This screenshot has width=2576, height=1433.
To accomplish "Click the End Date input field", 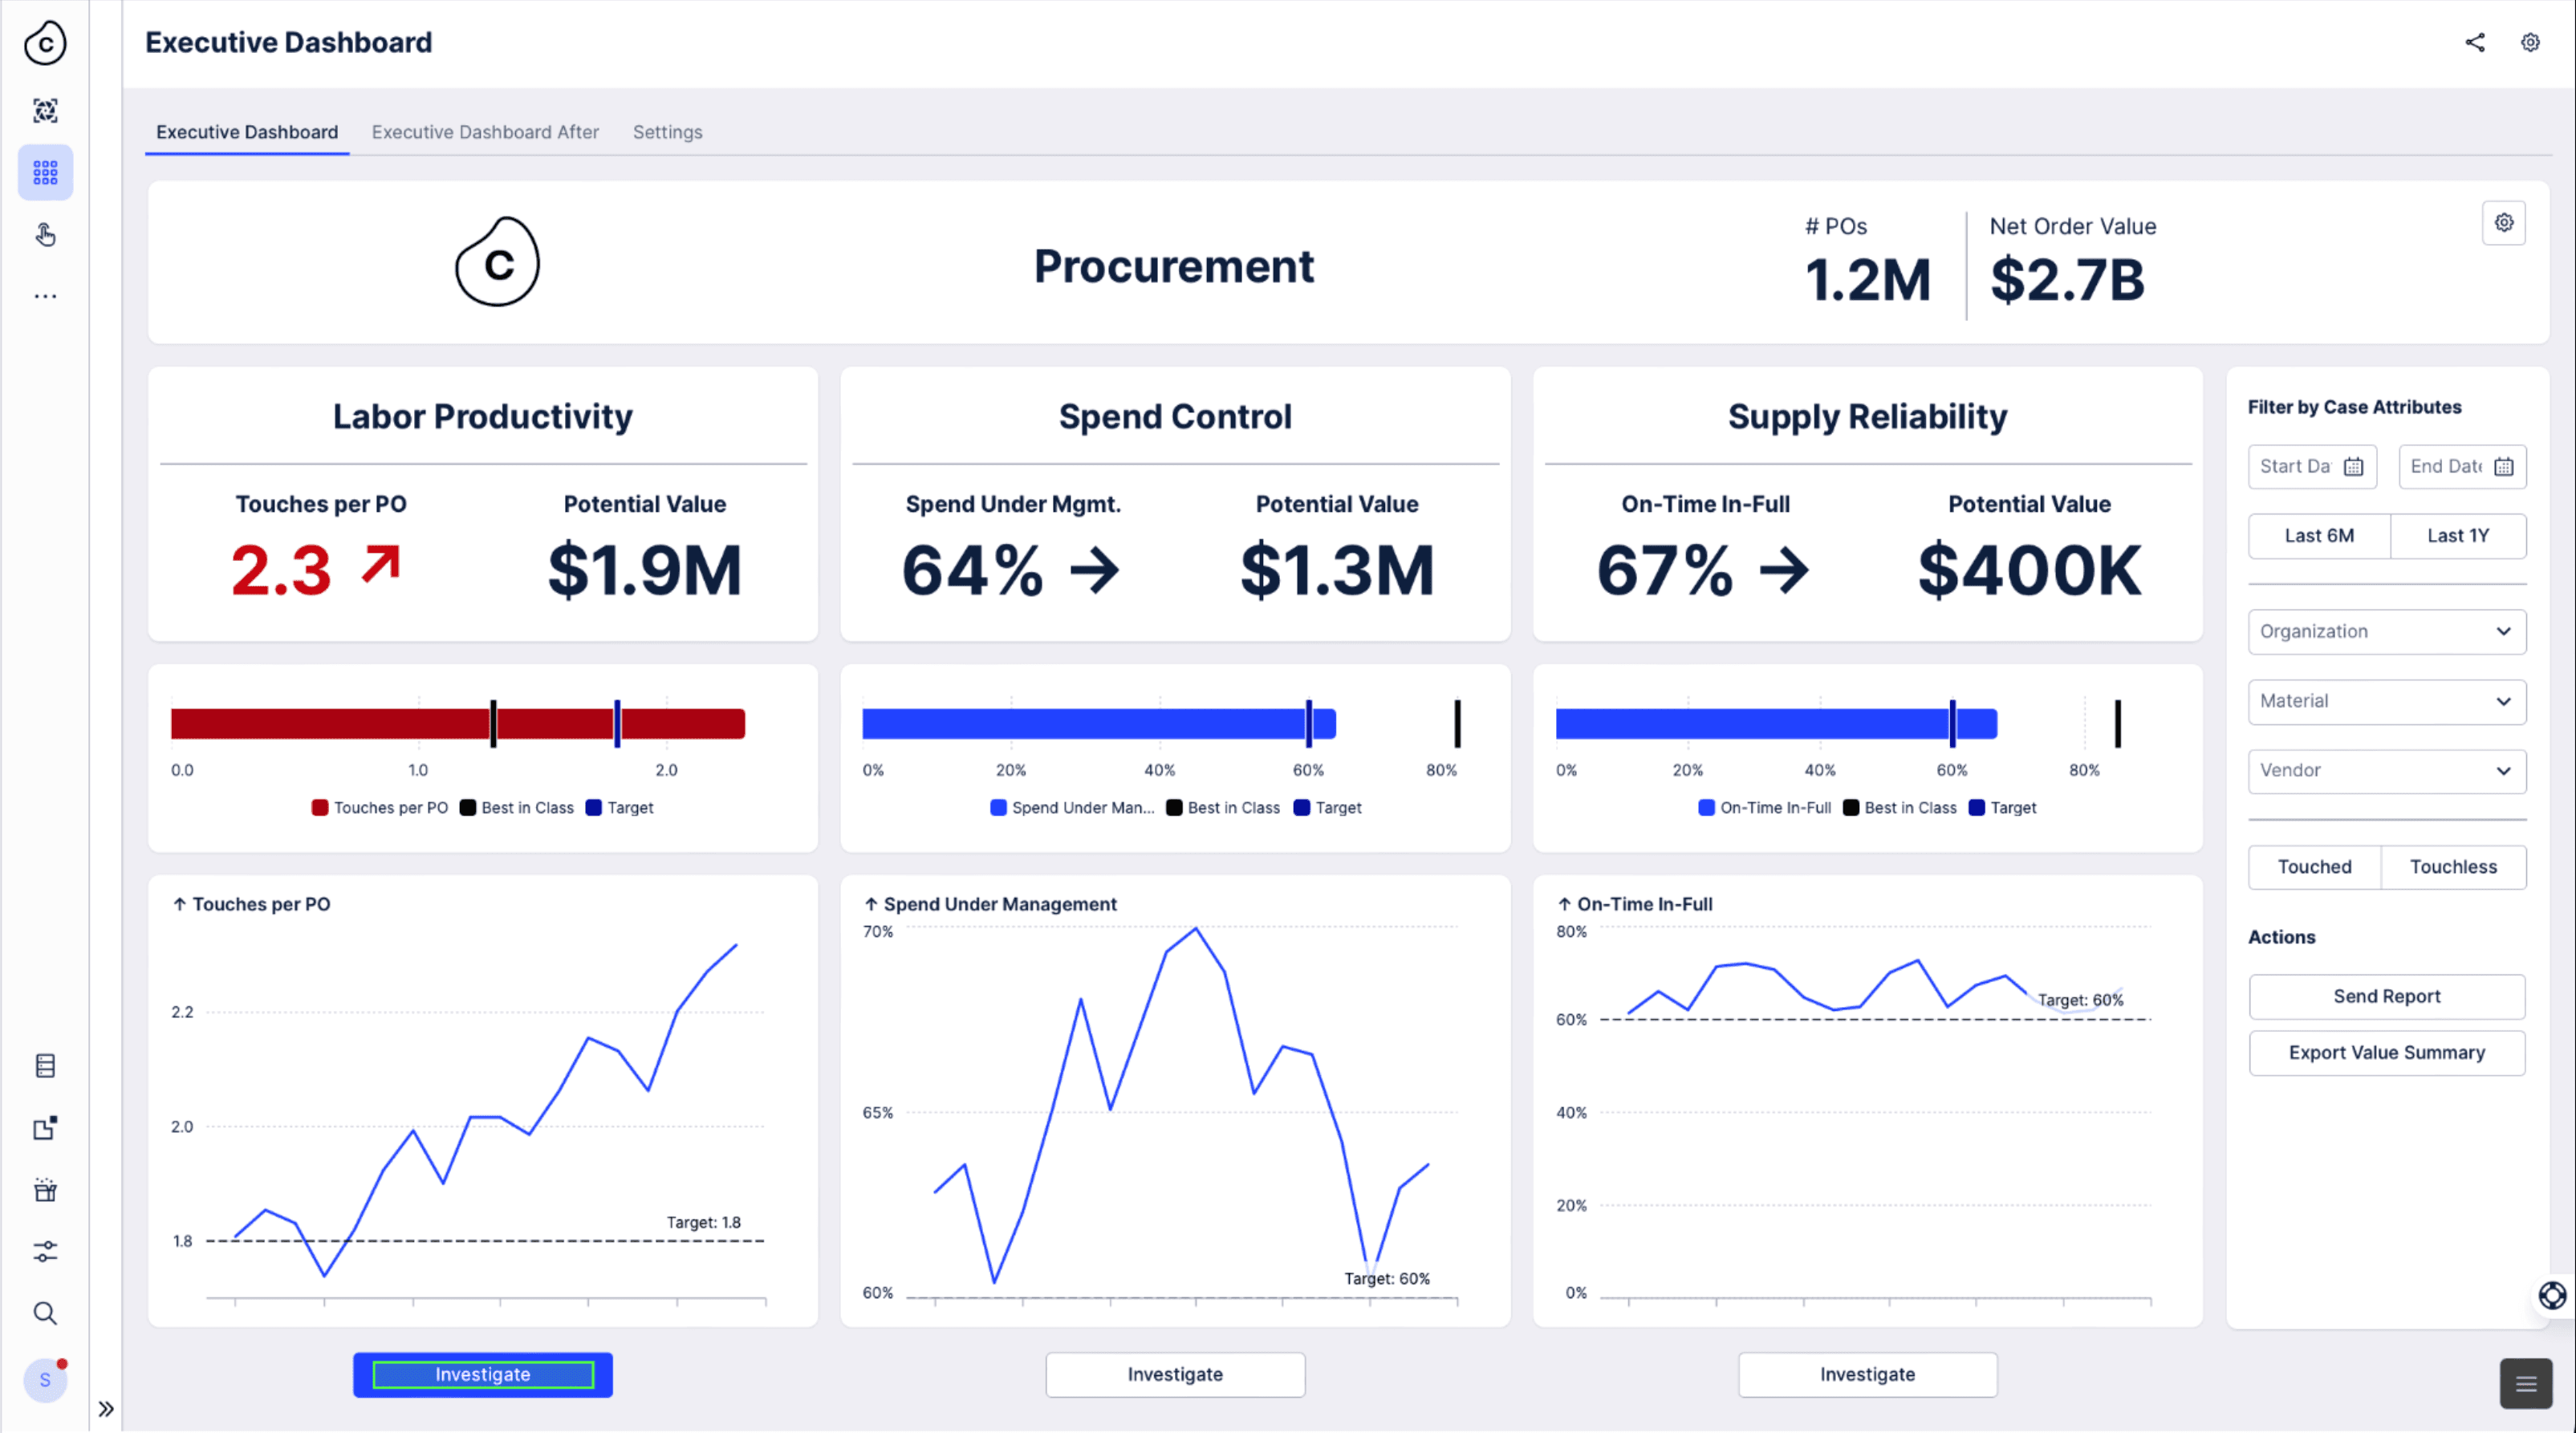I will point(2462,467).
